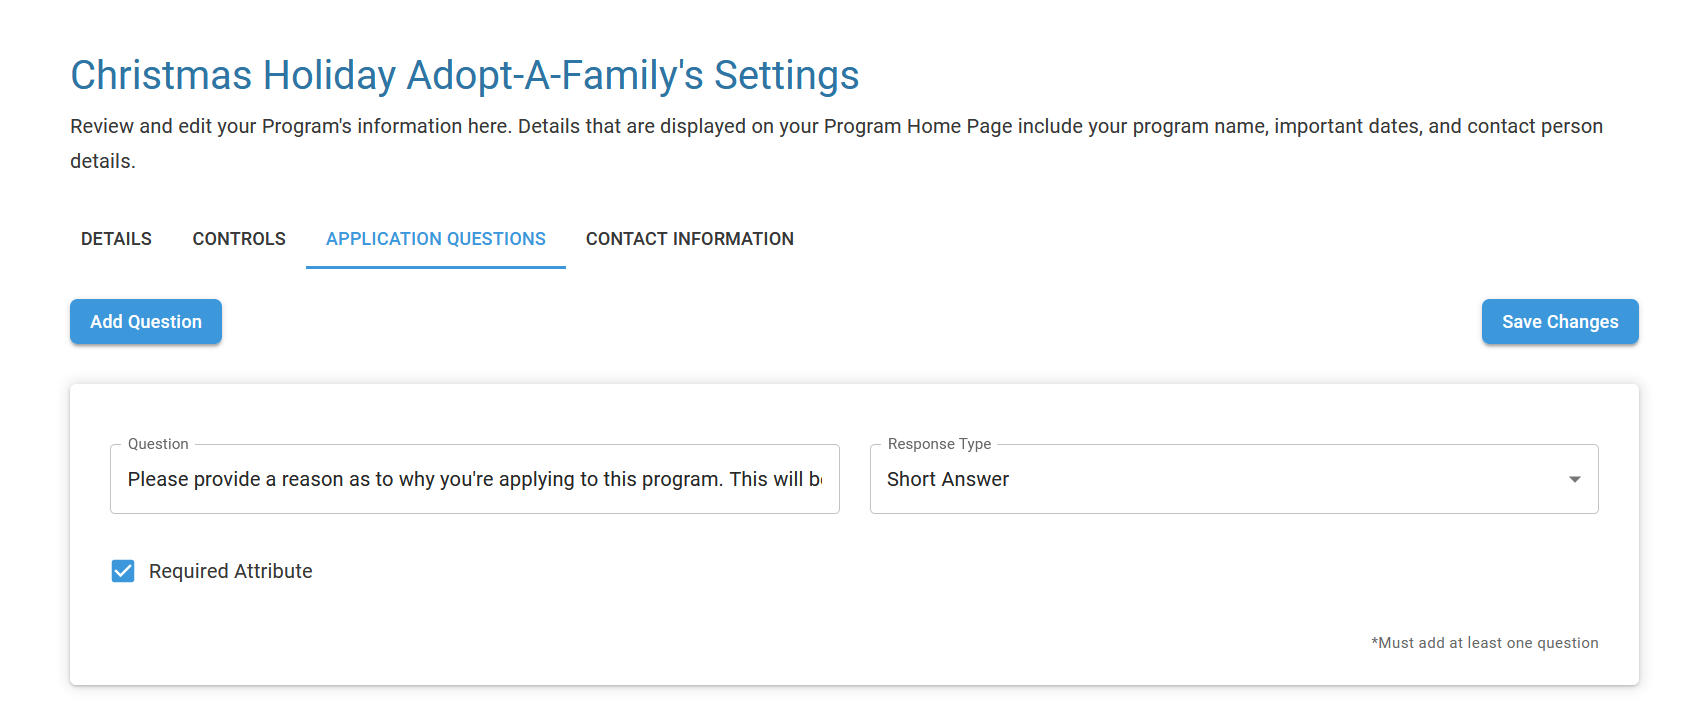Click the blue underline beneath Application Questions
Screen dimensions: 1693x726
(435, 267)
